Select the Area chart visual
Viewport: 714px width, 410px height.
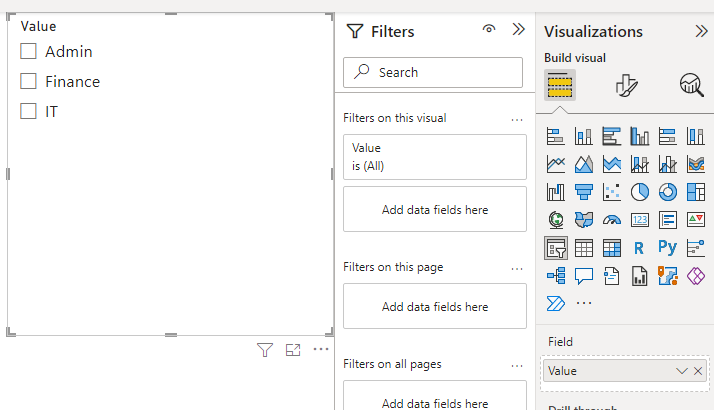584,164
